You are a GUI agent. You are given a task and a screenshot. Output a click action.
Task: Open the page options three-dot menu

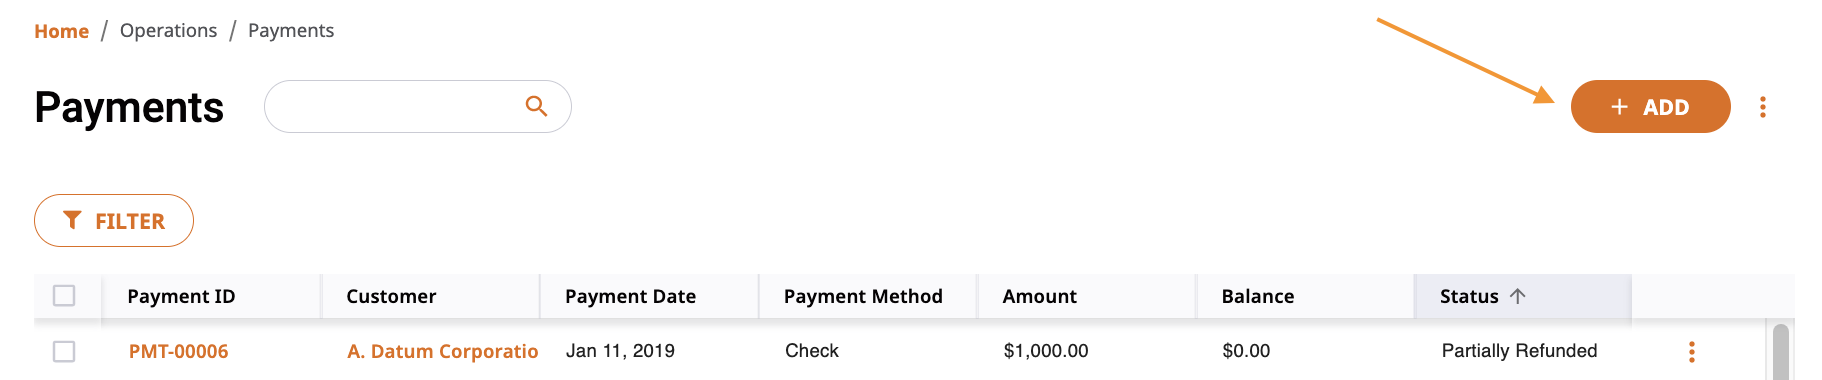click(x=1762, y=107)
